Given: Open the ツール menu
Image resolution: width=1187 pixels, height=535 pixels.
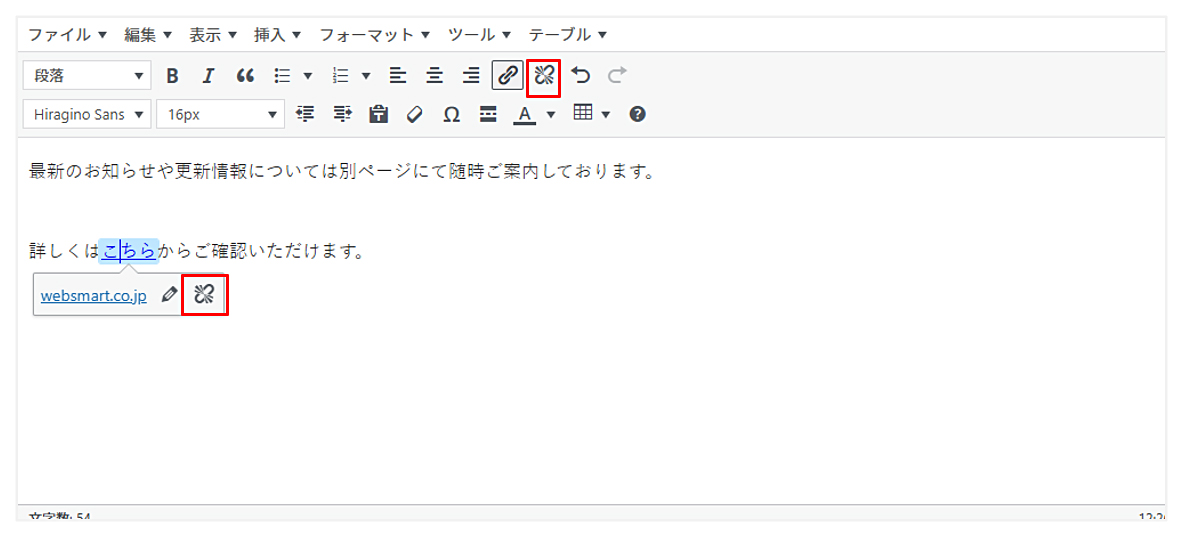Looking at the screenshot, I should point(479,34).
